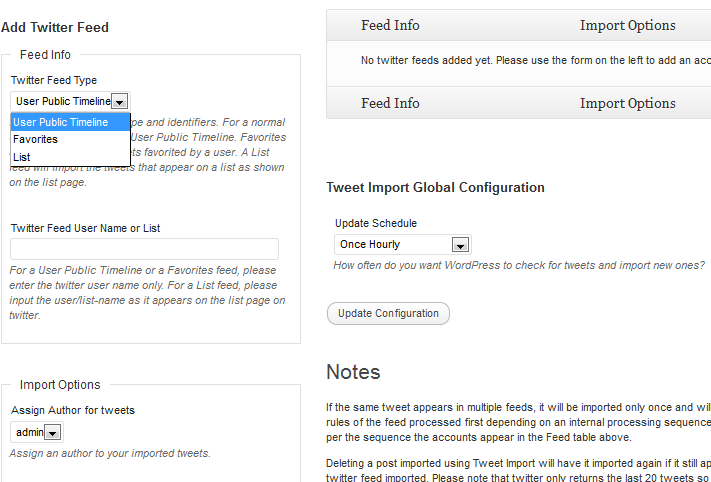Click the Tweet Import Global Configuration heading
Viewport: 711px width, 482px height.
pos(435,187)
